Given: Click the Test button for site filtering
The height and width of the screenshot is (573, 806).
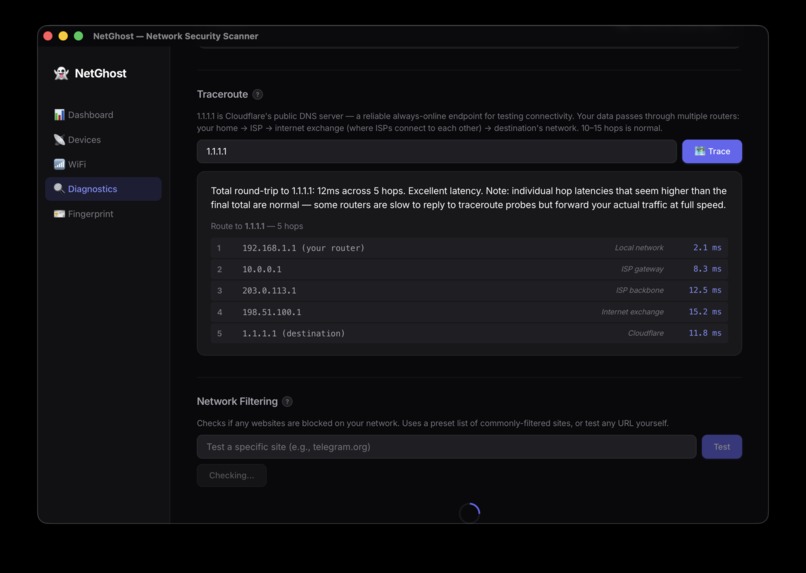Looking at the screenshot, I should click(722, 447).
